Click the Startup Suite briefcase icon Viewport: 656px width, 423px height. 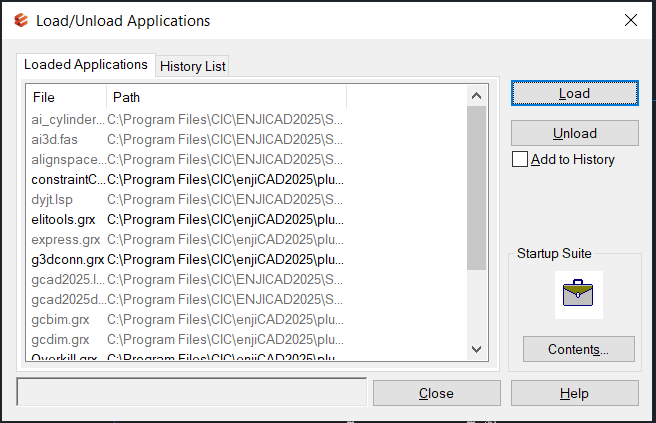coord(578,295)
